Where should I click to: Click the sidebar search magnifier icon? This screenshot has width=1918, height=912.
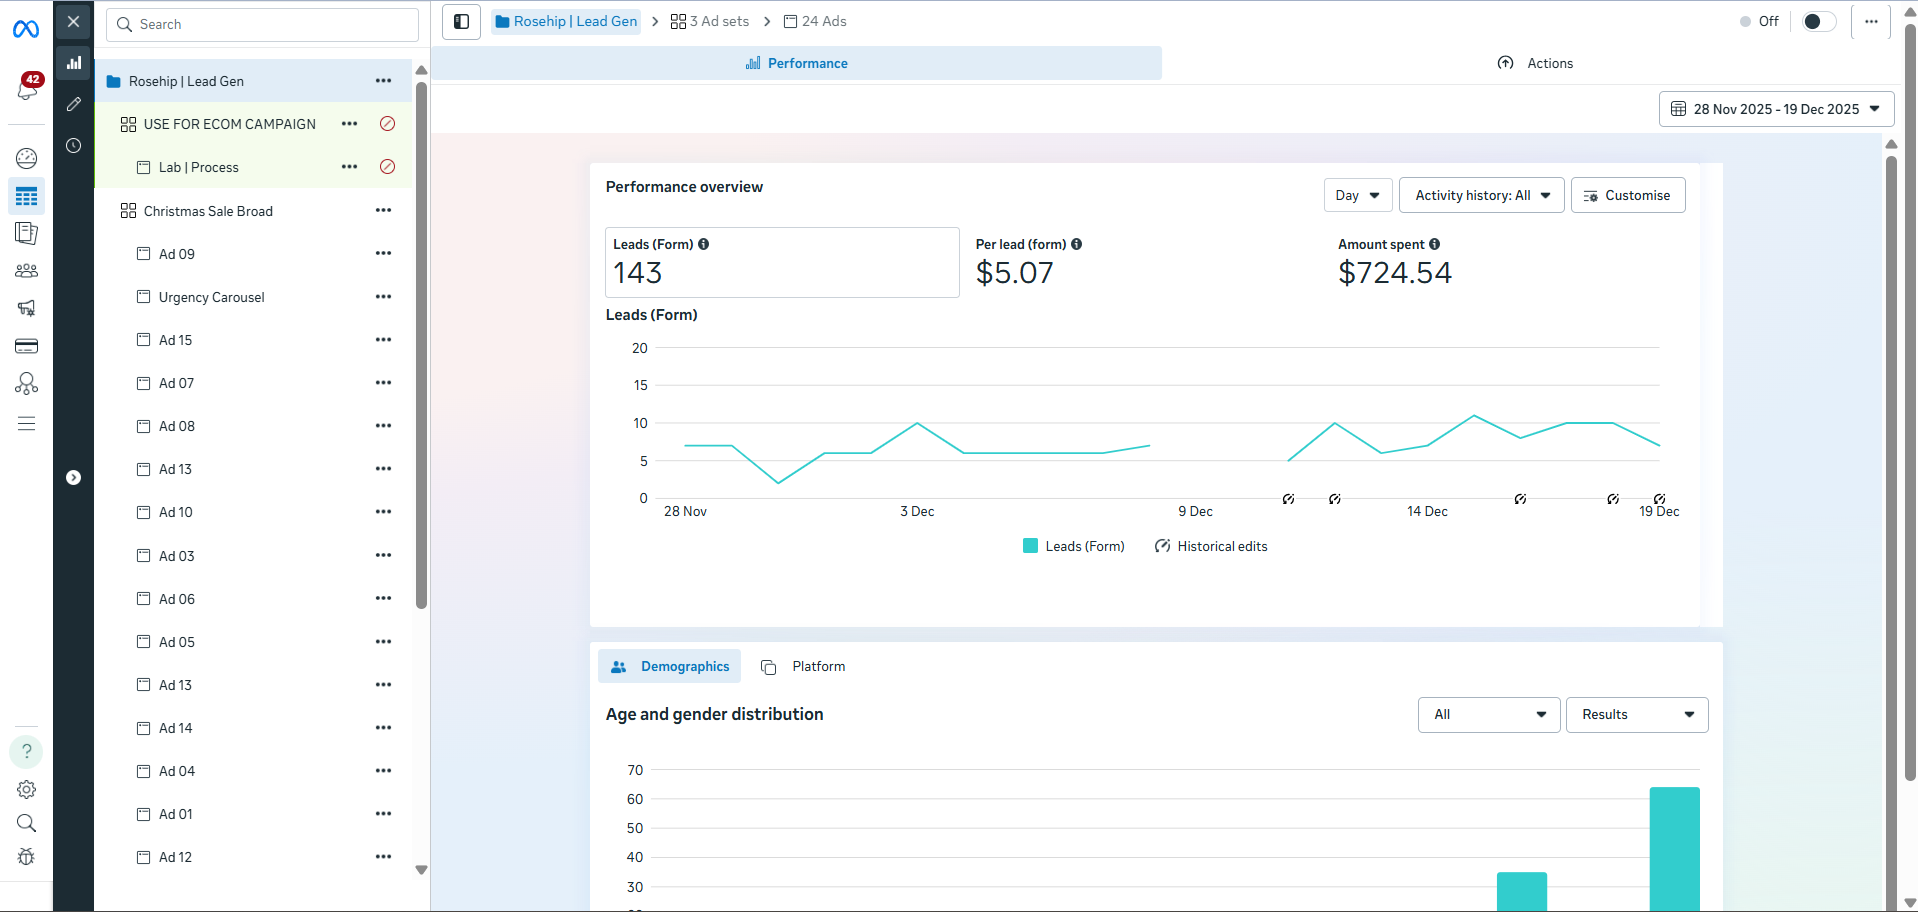(27, 823)
